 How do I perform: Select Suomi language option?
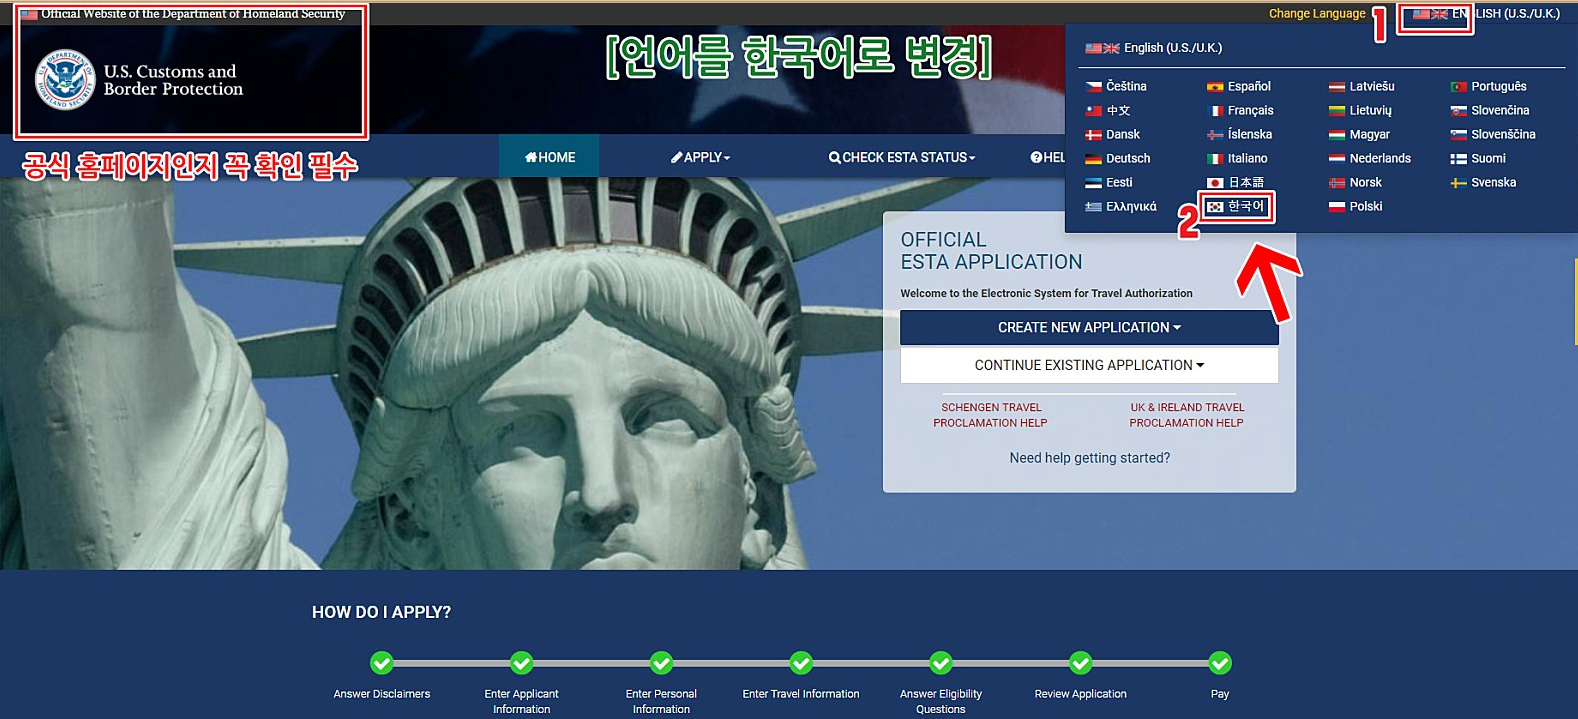tap(1478, 158)
